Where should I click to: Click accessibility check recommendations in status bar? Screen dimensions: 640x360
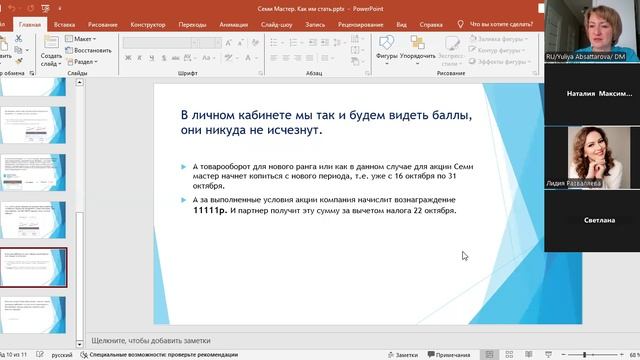pos(160,355)
